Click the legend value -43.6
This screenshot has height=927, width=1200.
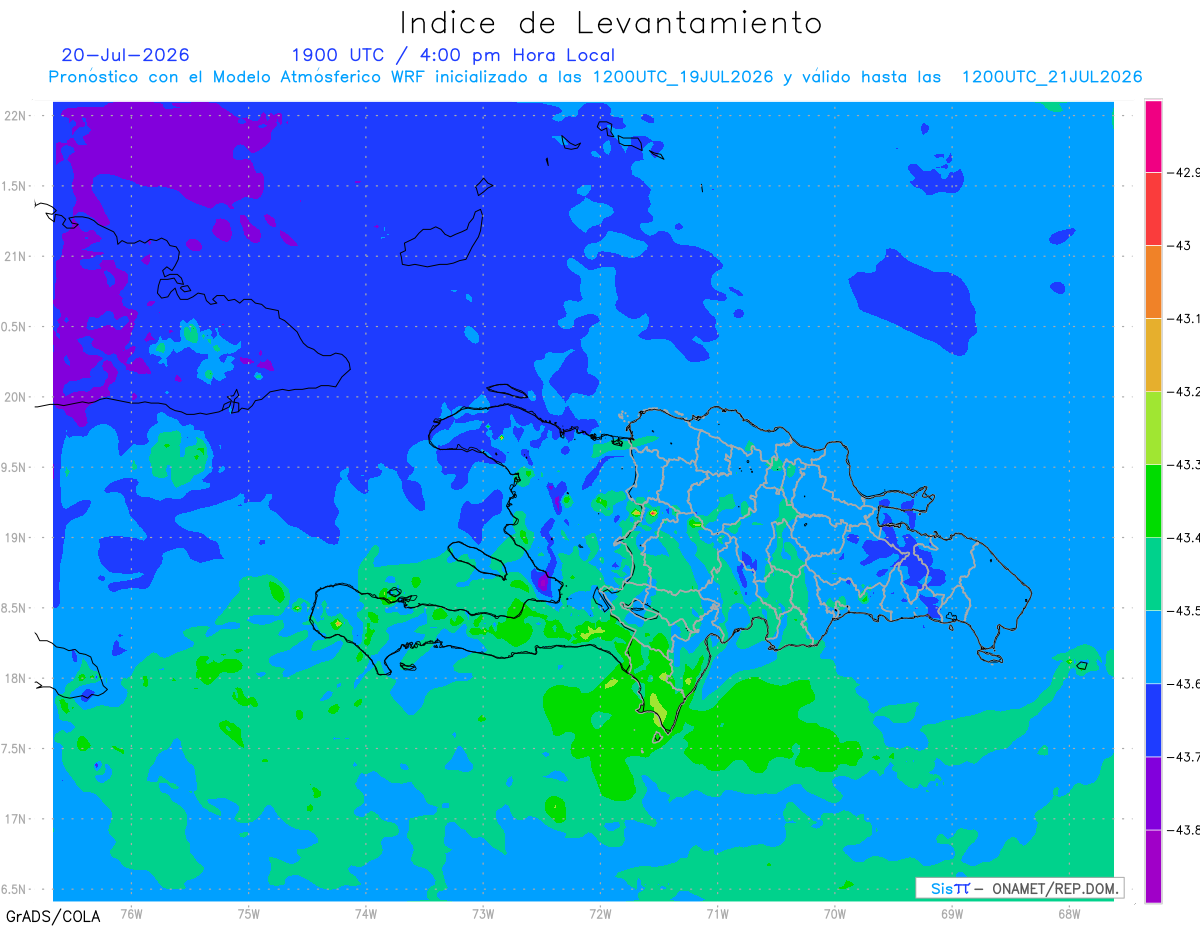(1183, 683)
